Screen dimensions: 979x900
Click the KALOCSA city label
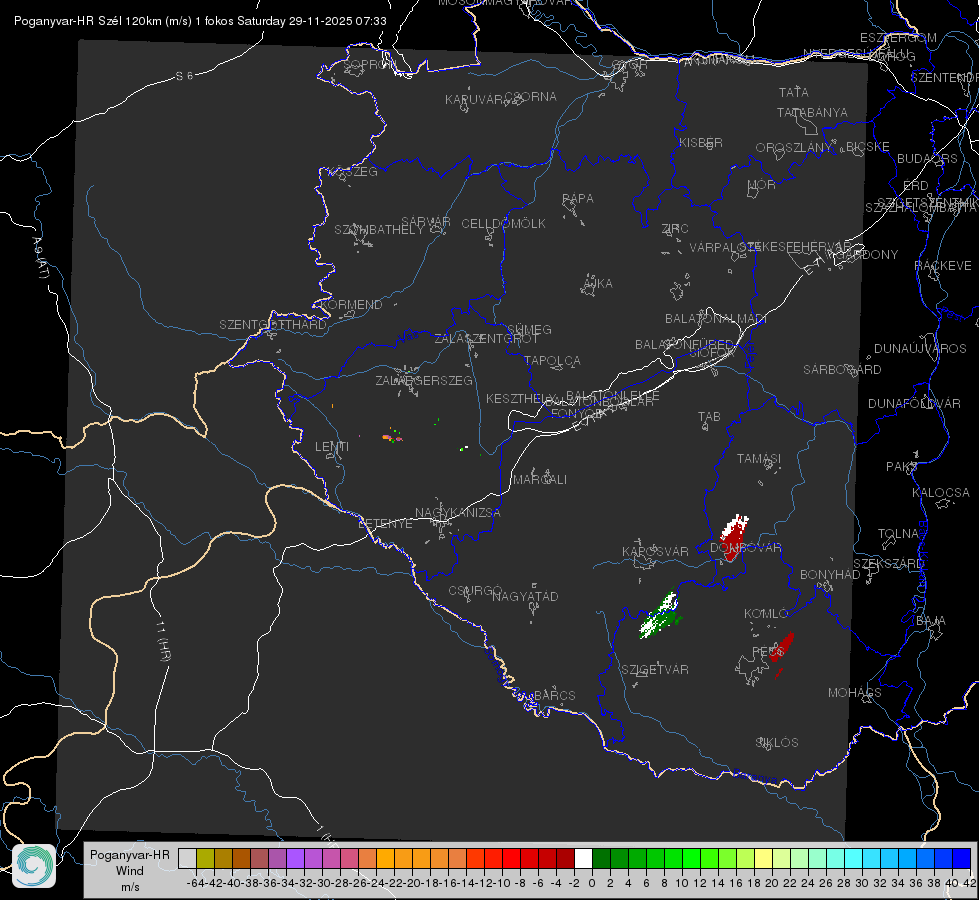pos(940,493)
